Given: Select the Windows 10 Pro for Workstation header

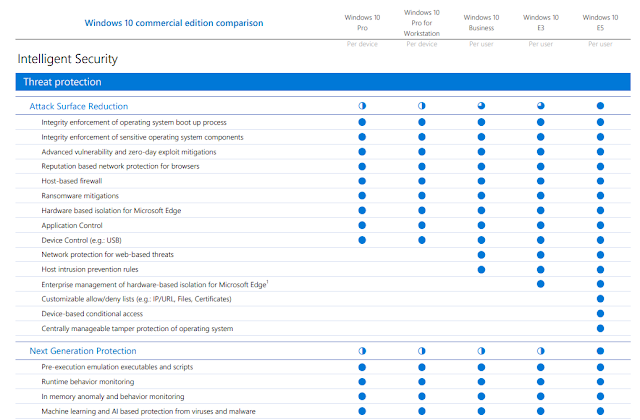Looking at the screenshot, I should pos(422,23).
